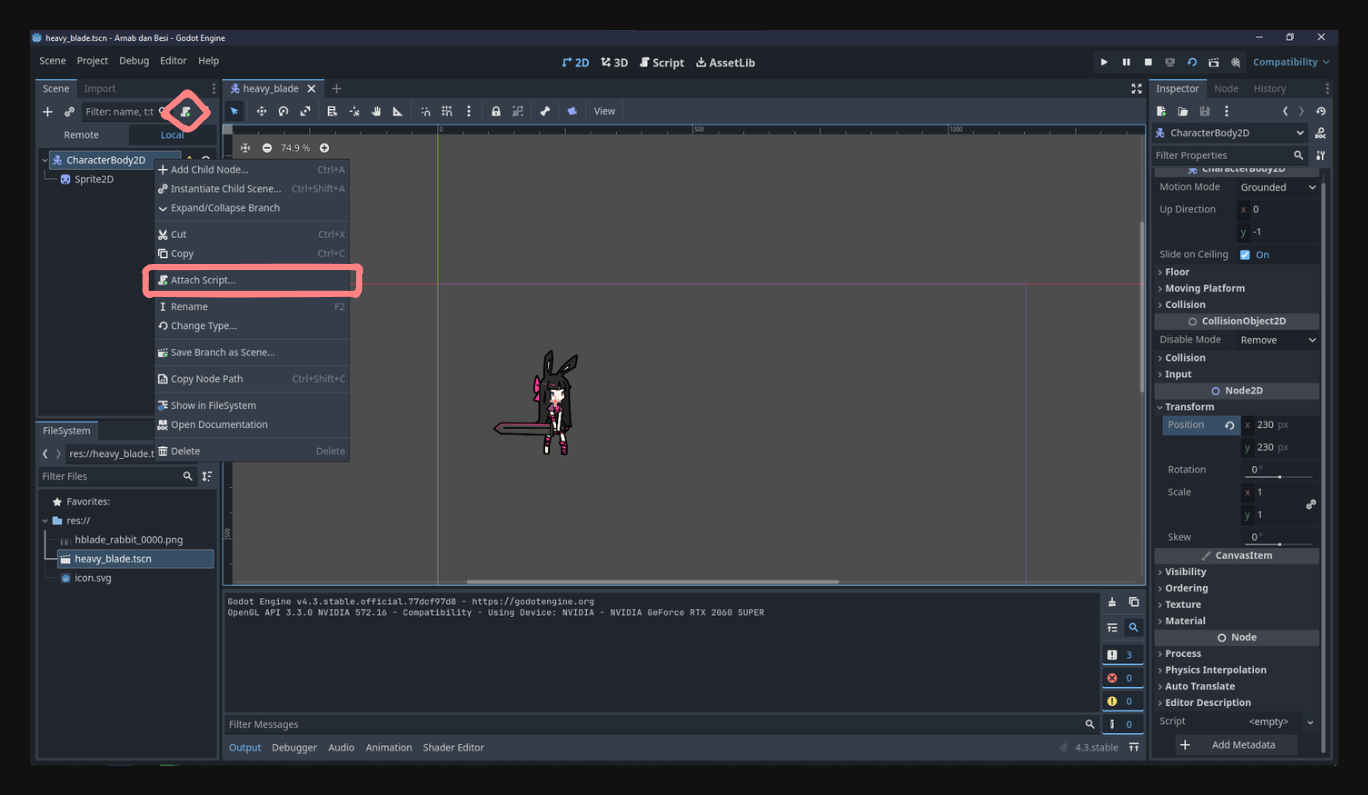Collapse the CharacterBody2D tree branch
Image resolution: width=1368 pixels, height=795 pixels.
point(45,160)
